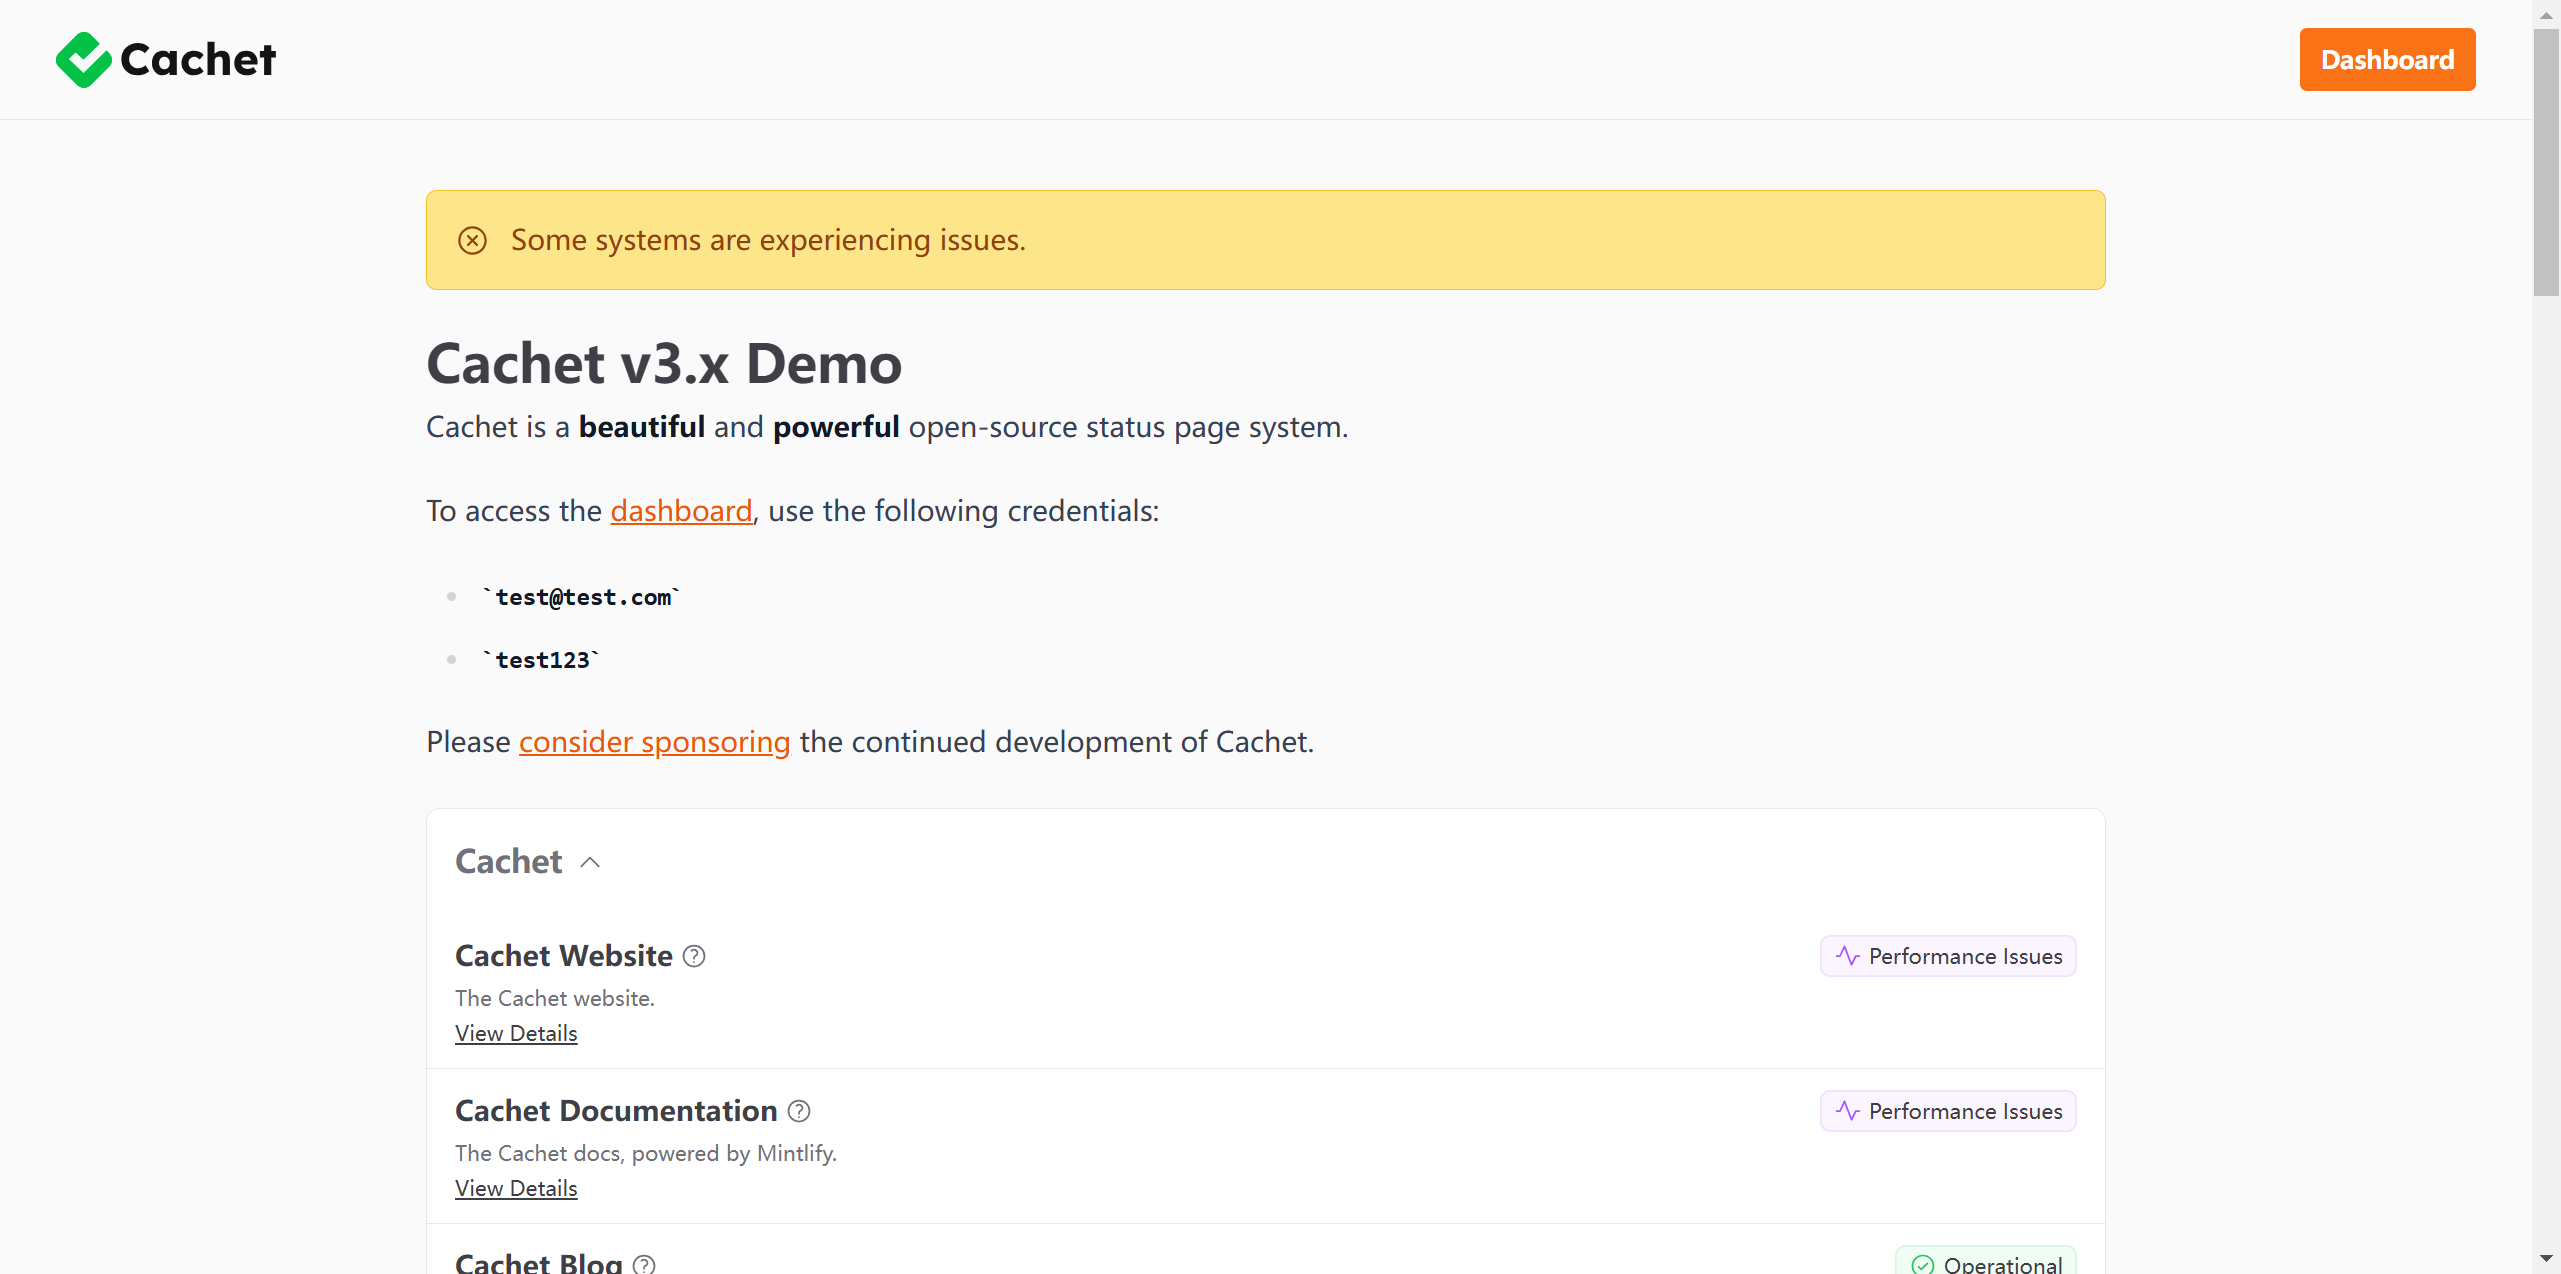
Task: Collapse the Cachet component group chevron
Action: coord(590,862)
